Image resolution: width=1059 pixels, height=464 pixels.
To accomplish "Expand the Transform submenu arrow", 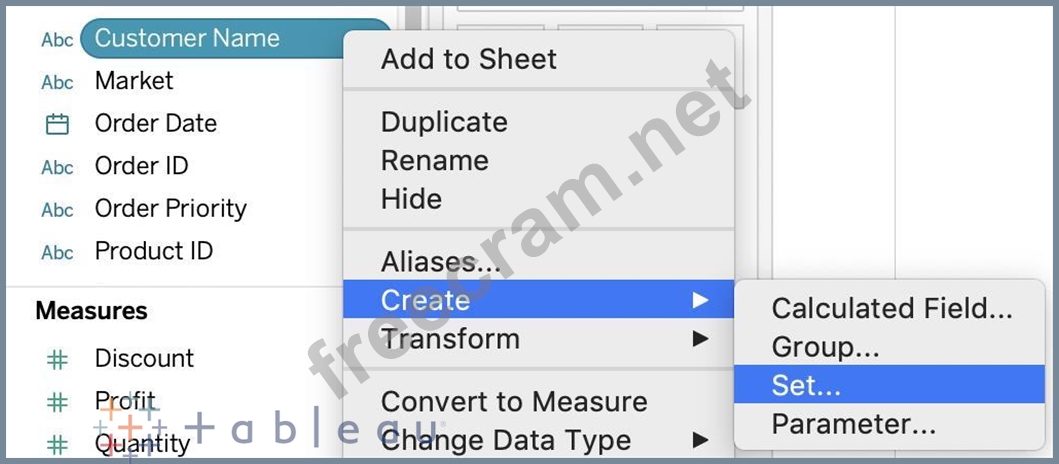I will (700, 339).
